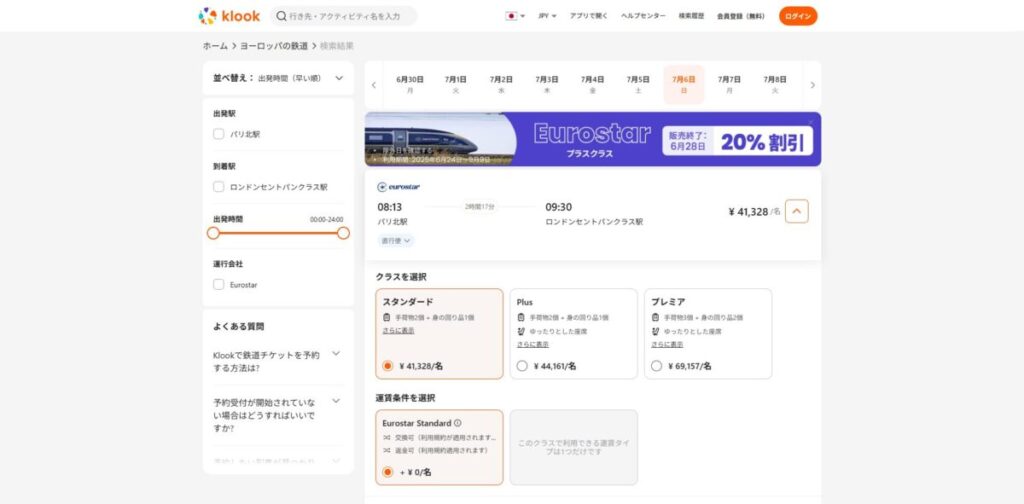Image resolution: width=1024 pixels, height=504 pixels.
Task: Expand the 直行便 route details
Action: point(396,241)
